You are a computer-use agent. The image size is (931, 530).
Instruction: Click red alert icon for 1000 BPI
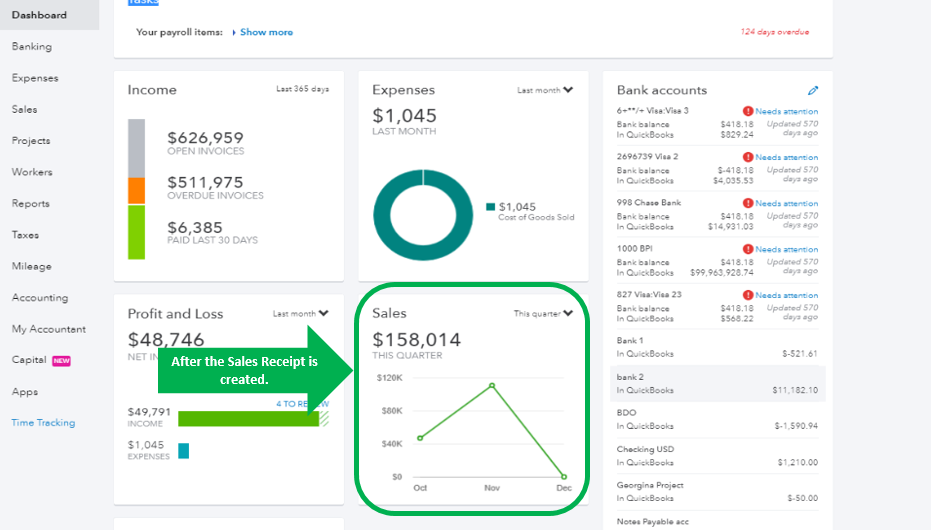(748, 249)
